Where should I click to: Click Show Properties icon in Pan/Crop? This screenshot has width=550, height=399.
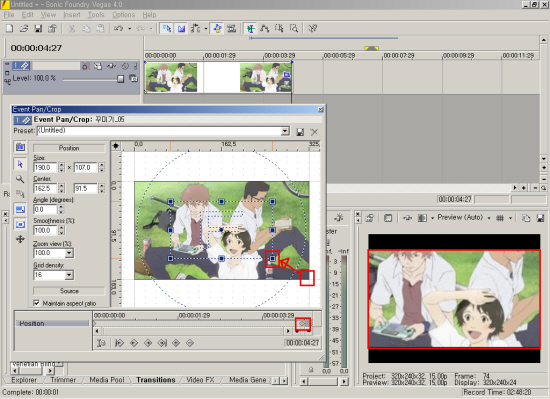click(x=20, y=147)
